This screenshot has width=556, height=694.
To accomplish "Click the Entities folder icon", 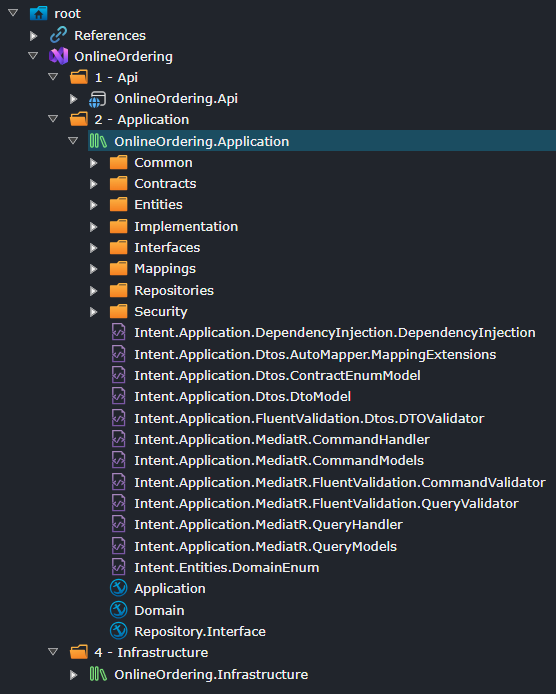I will click(119, 204).
